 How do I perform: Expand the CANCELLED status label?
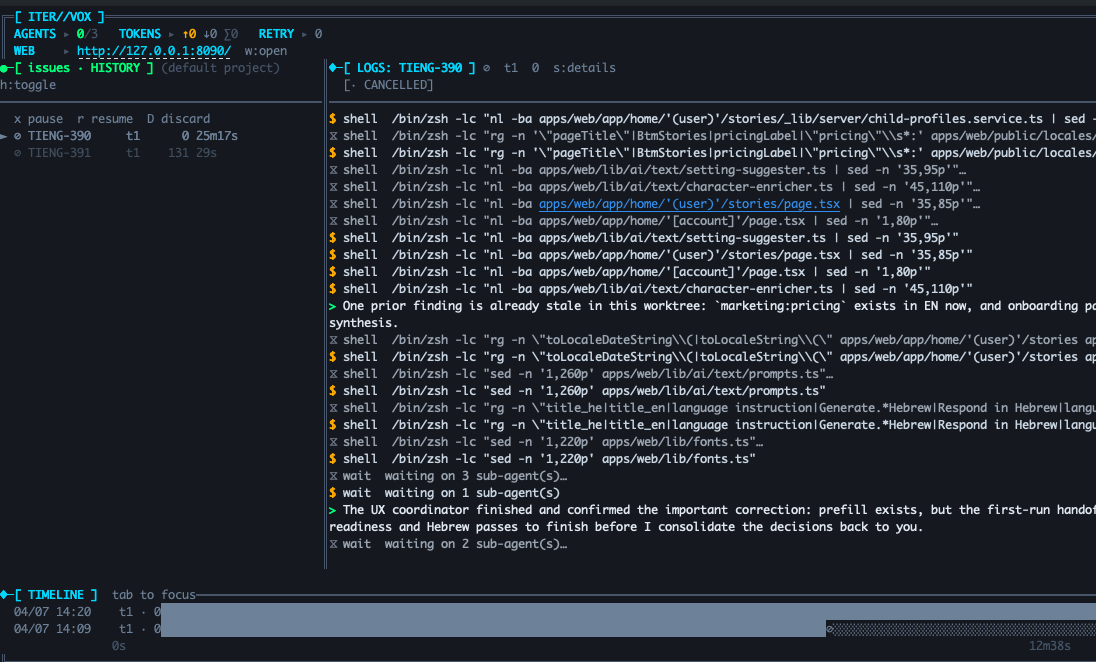[388, 85]
